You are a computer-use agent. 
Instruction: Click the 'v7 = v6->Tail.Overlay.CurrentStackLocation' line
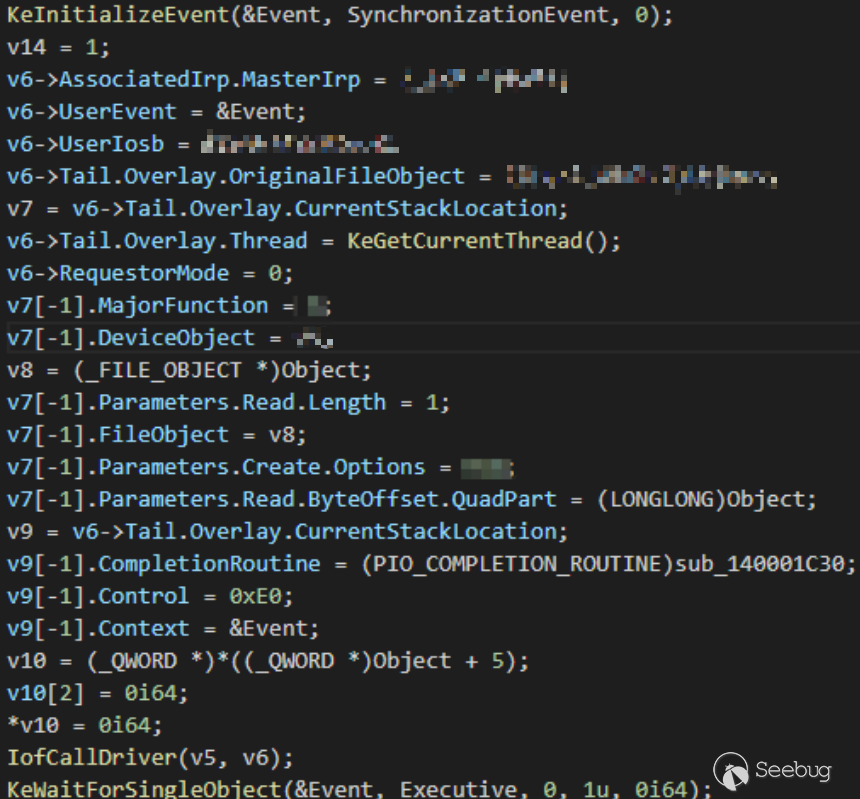point(287,209)
